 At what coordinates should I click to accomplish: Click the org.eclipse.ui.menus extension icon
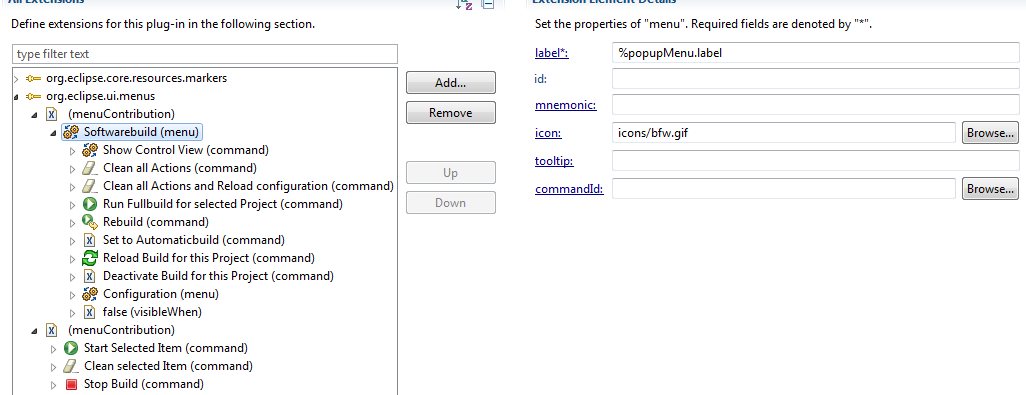pos(33,96)
